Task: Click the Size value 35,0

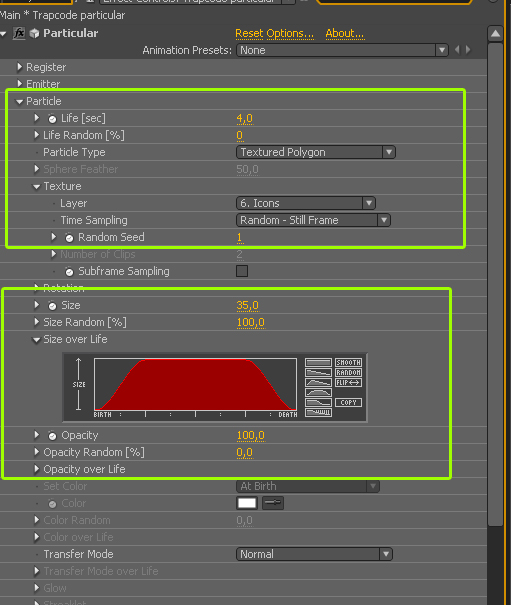Action: pos(247,306)
